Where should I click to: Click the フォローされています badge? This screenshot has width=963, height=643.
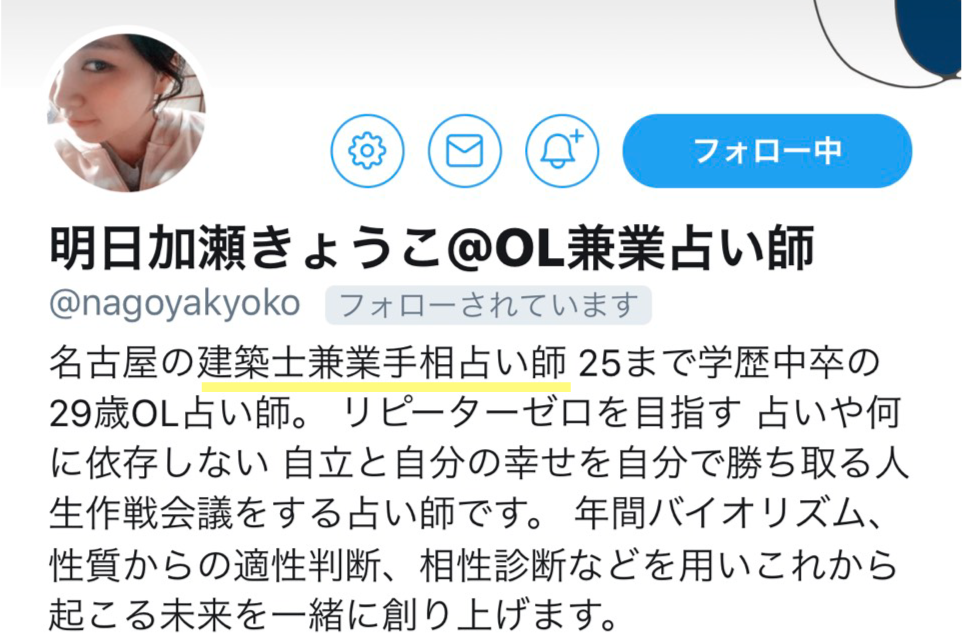(488, 305)
